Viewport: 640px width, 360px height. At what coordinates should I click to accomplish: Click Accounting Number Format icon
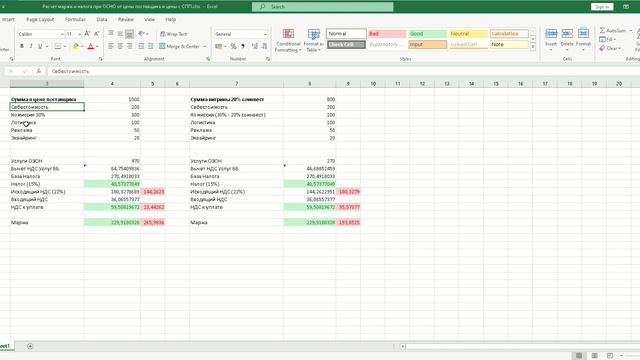(x=219, y=46)
